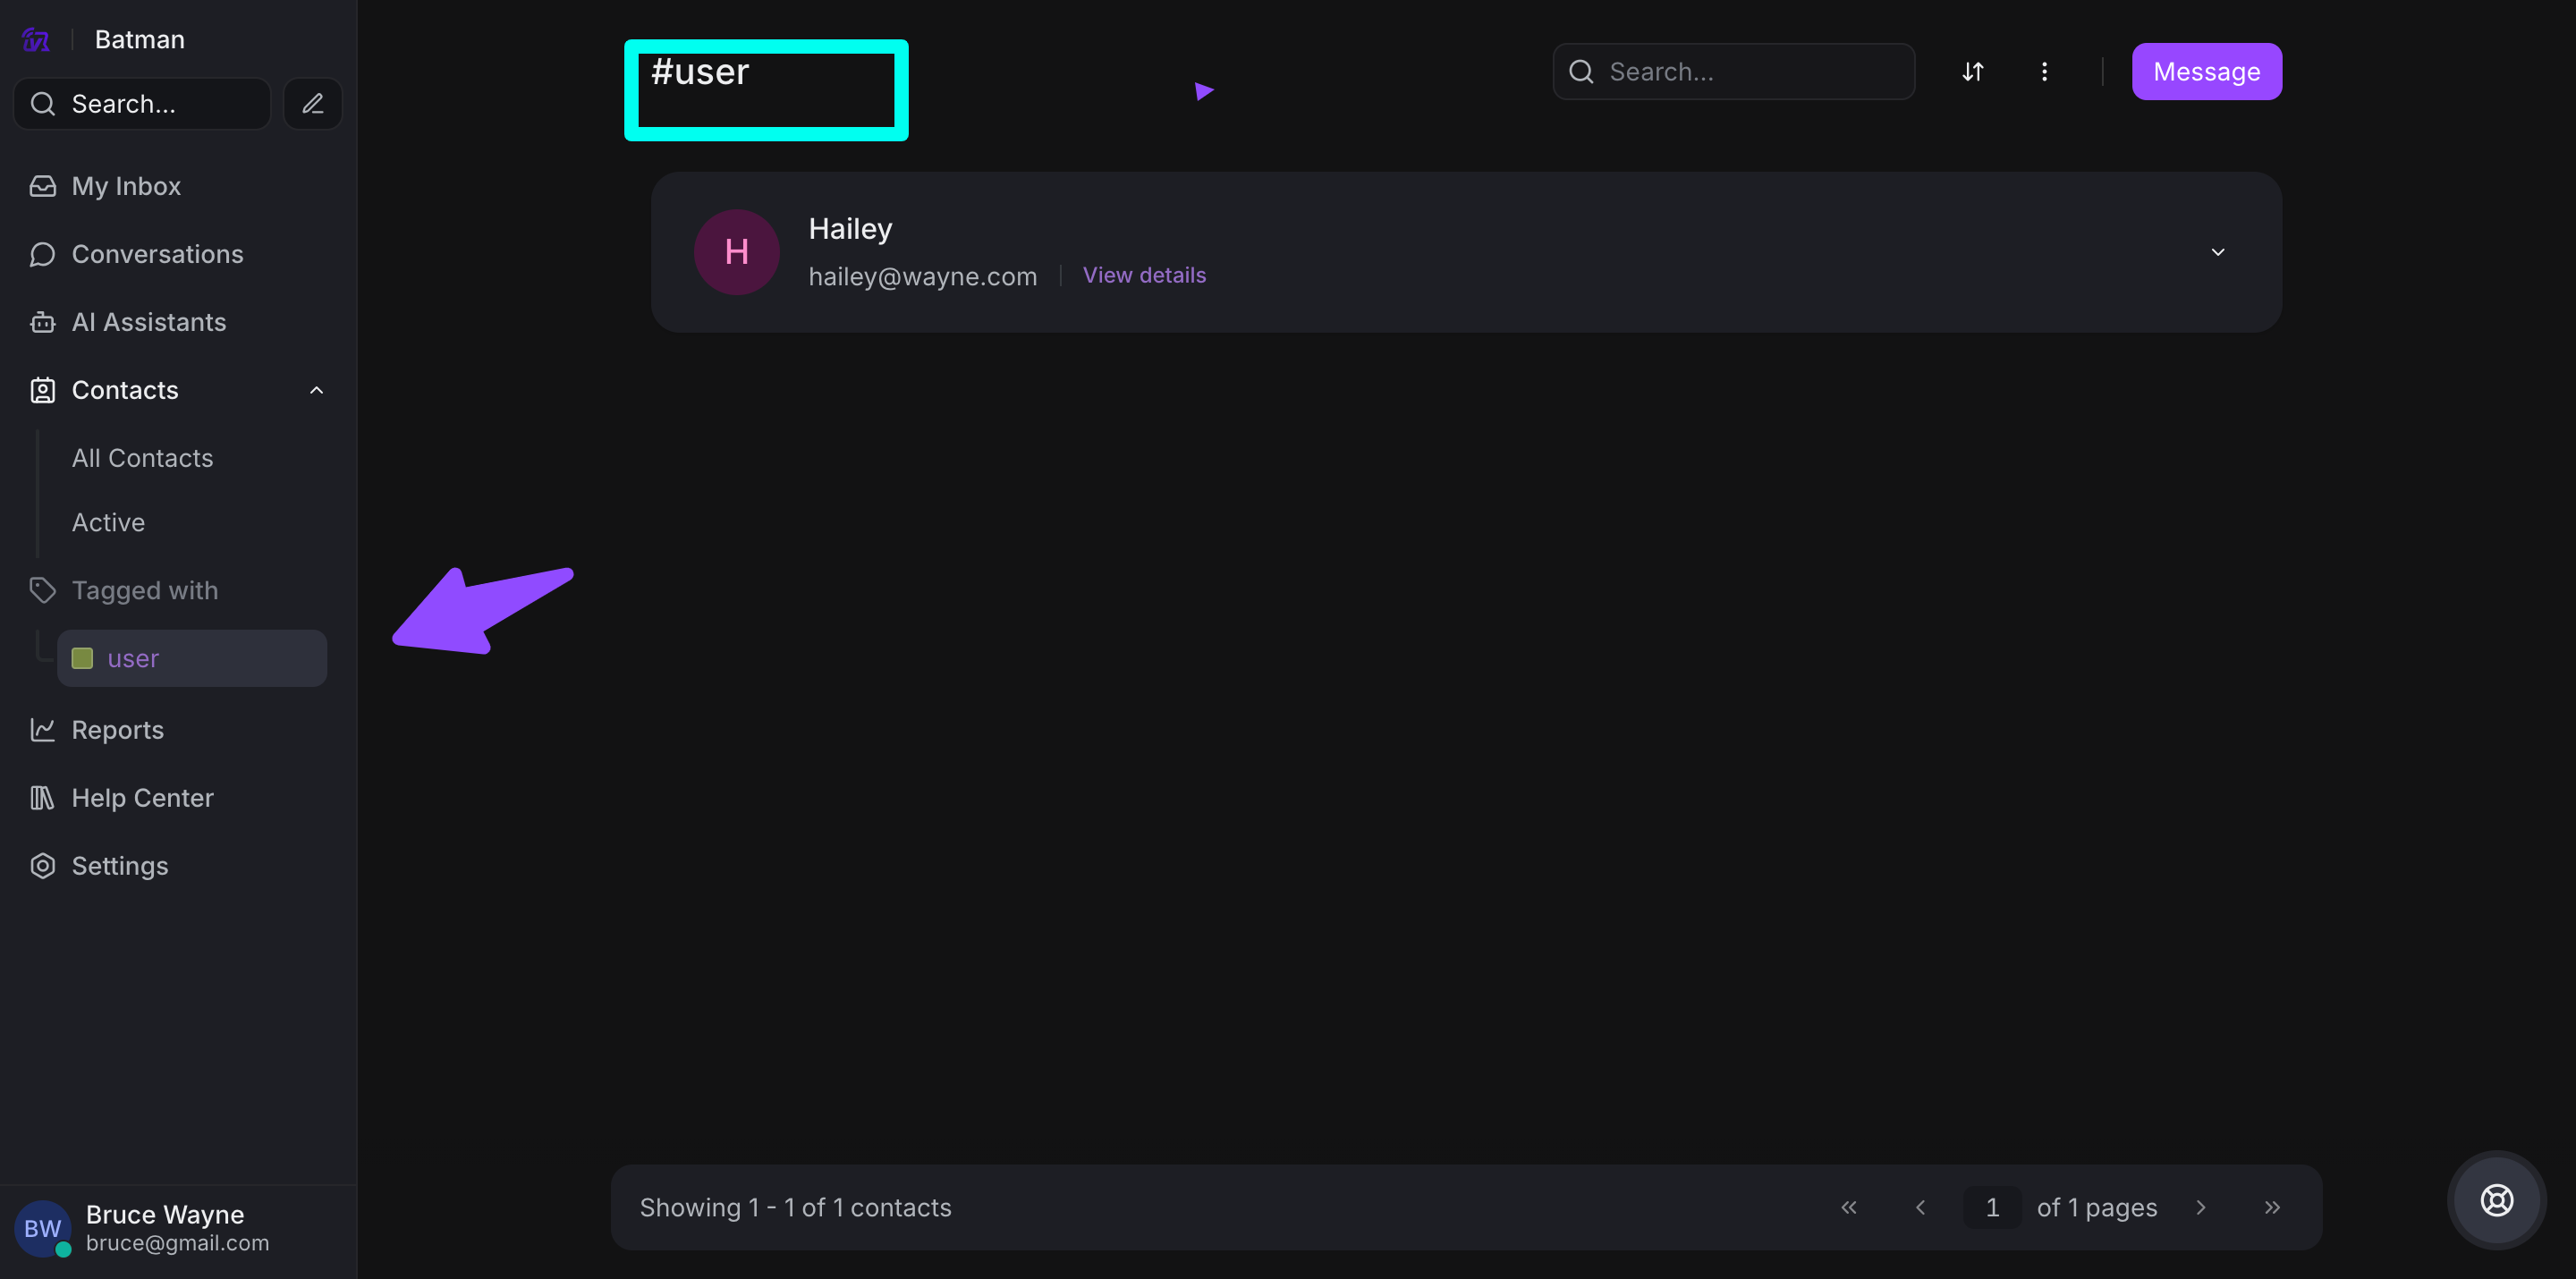This screenshot has height=1279, width=2576.
Task: Click the compose new message pencil icon
Action: click(x=313, y=103)
